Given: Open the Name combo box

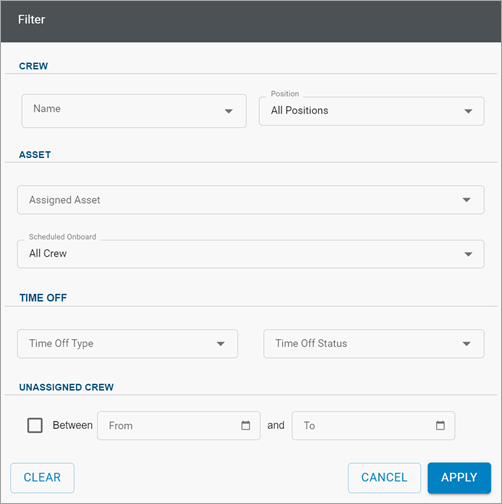Looking at the screenshot, I should [134, 111].
